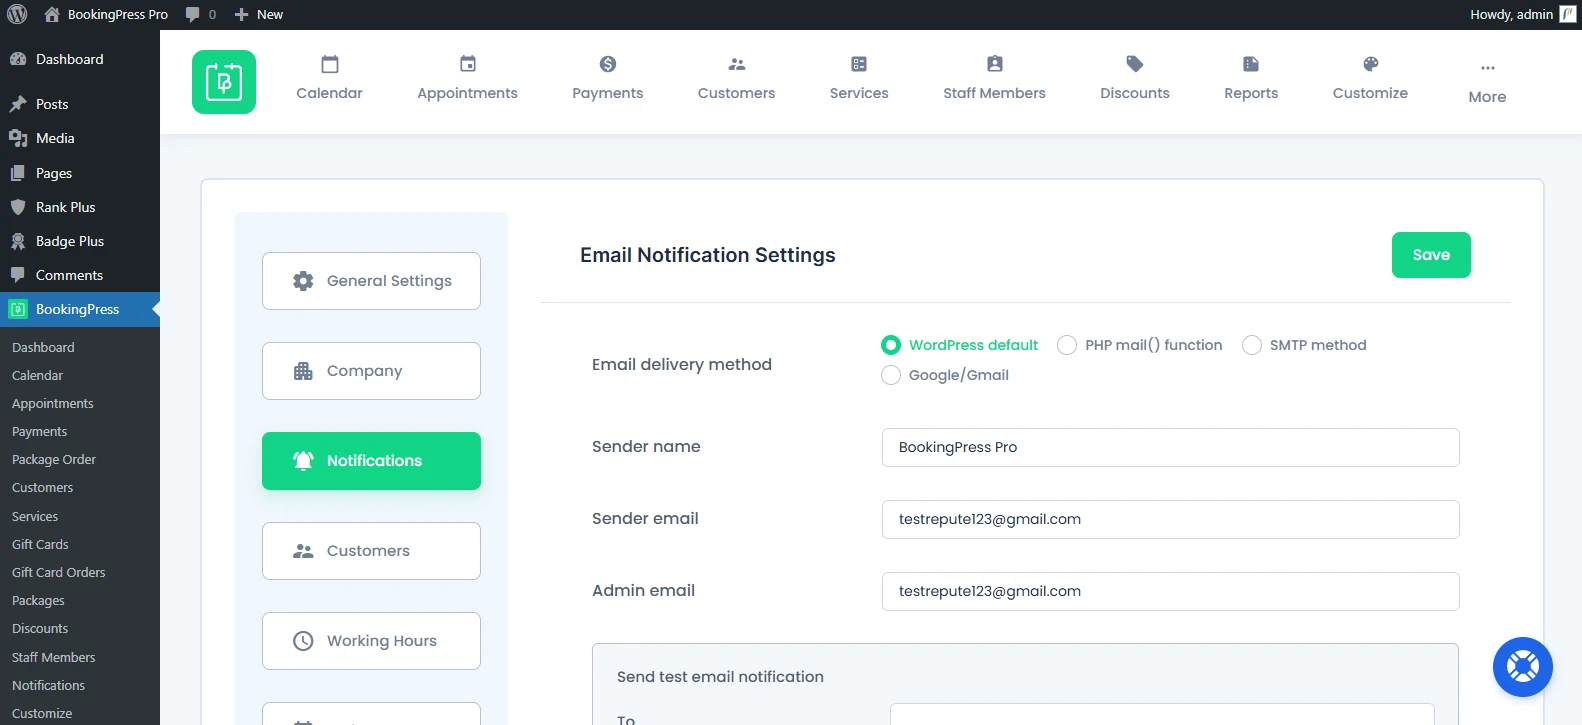Screen dimensions: 1582x725
Task: Click the Payments dollar icon
Action: pos(608,64)
